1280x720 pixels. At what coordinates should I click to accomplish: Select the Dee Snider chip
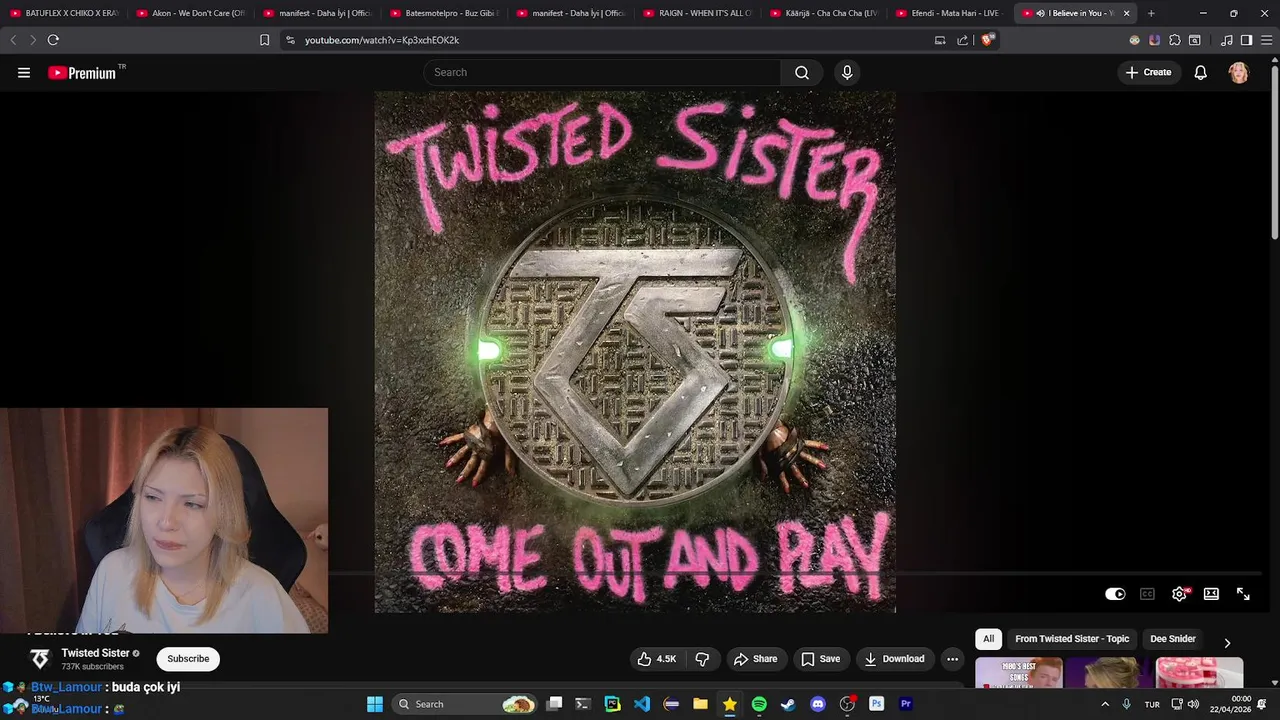point(1173,639)
